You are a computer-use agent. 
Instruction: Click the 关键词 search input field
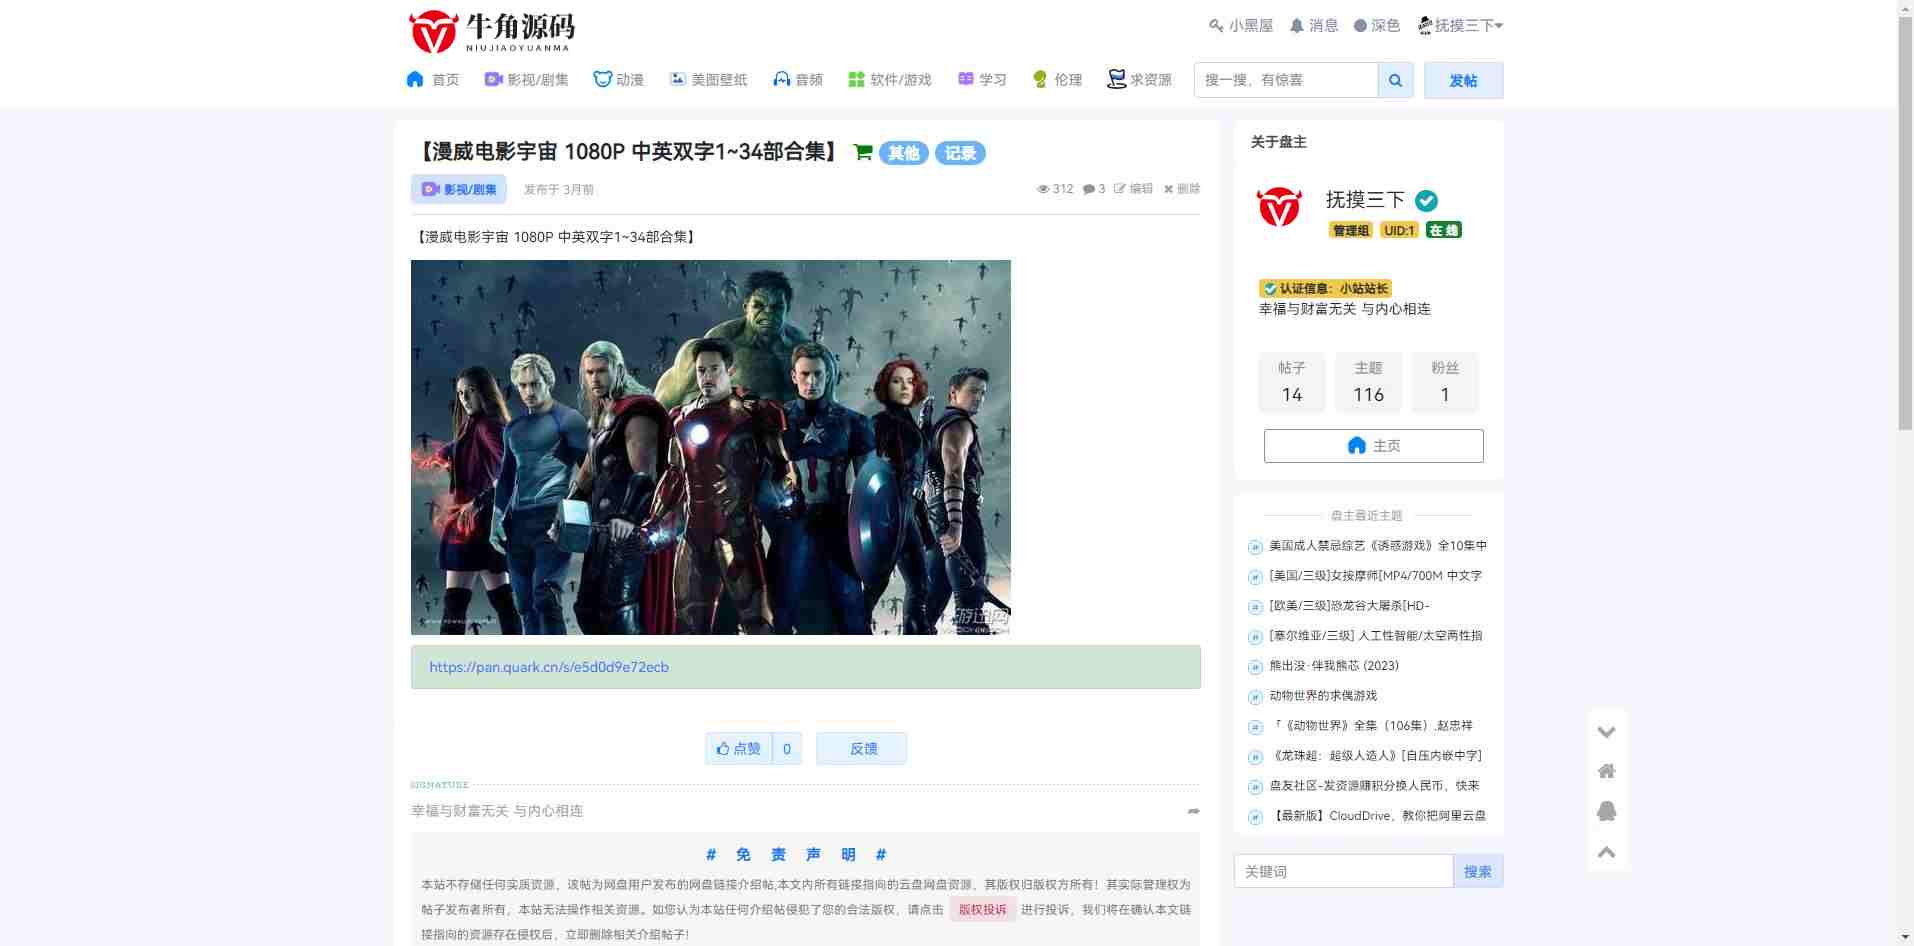pos(1342,871)
